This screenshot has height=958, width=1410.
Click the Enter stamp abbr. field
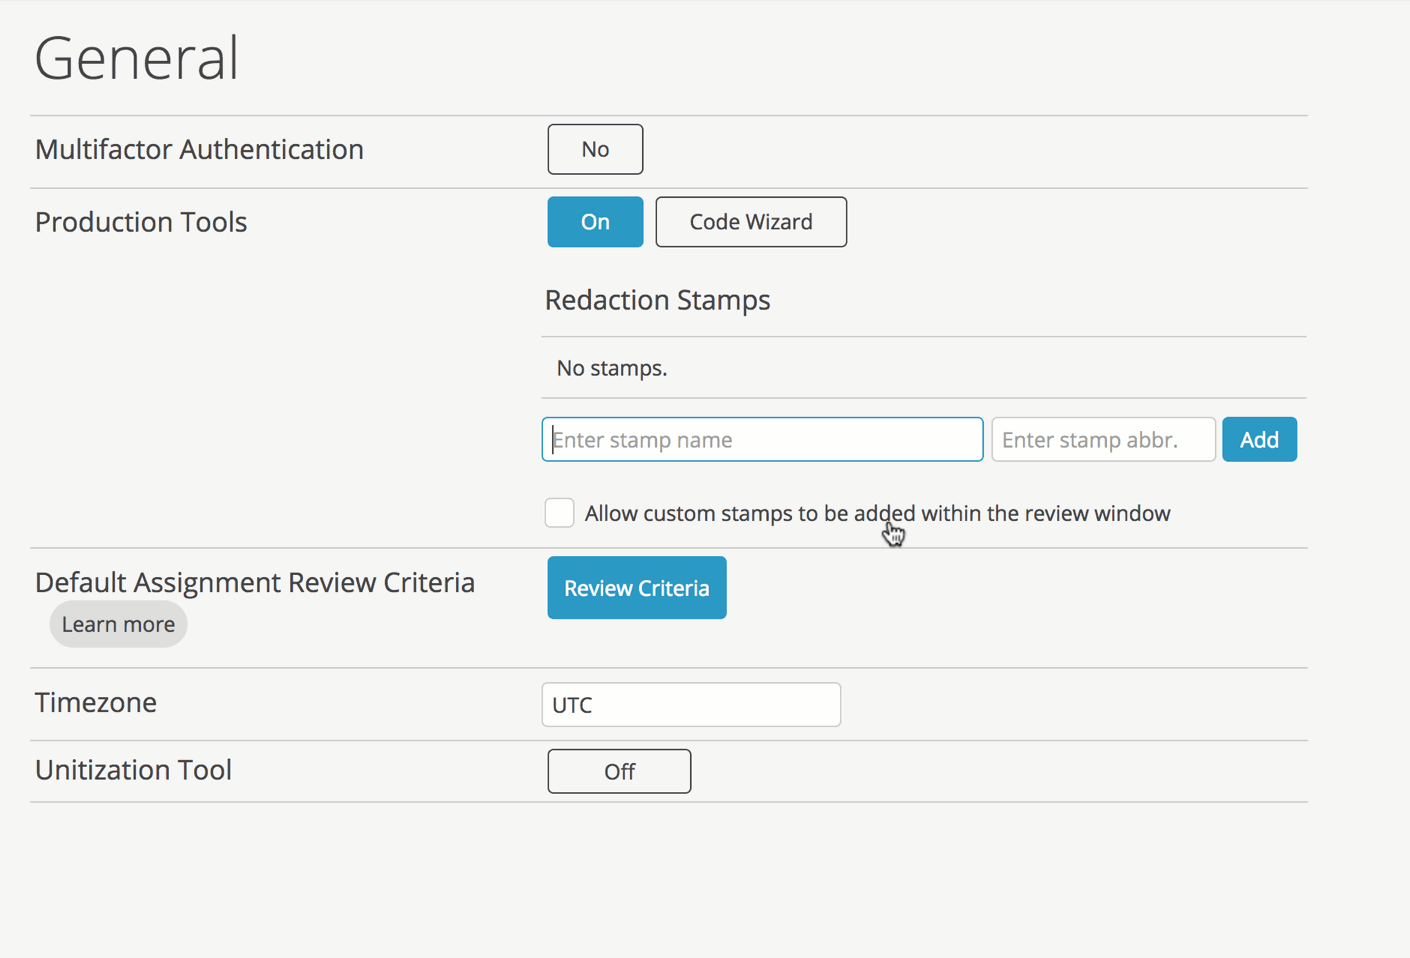tap(1103, 439)
